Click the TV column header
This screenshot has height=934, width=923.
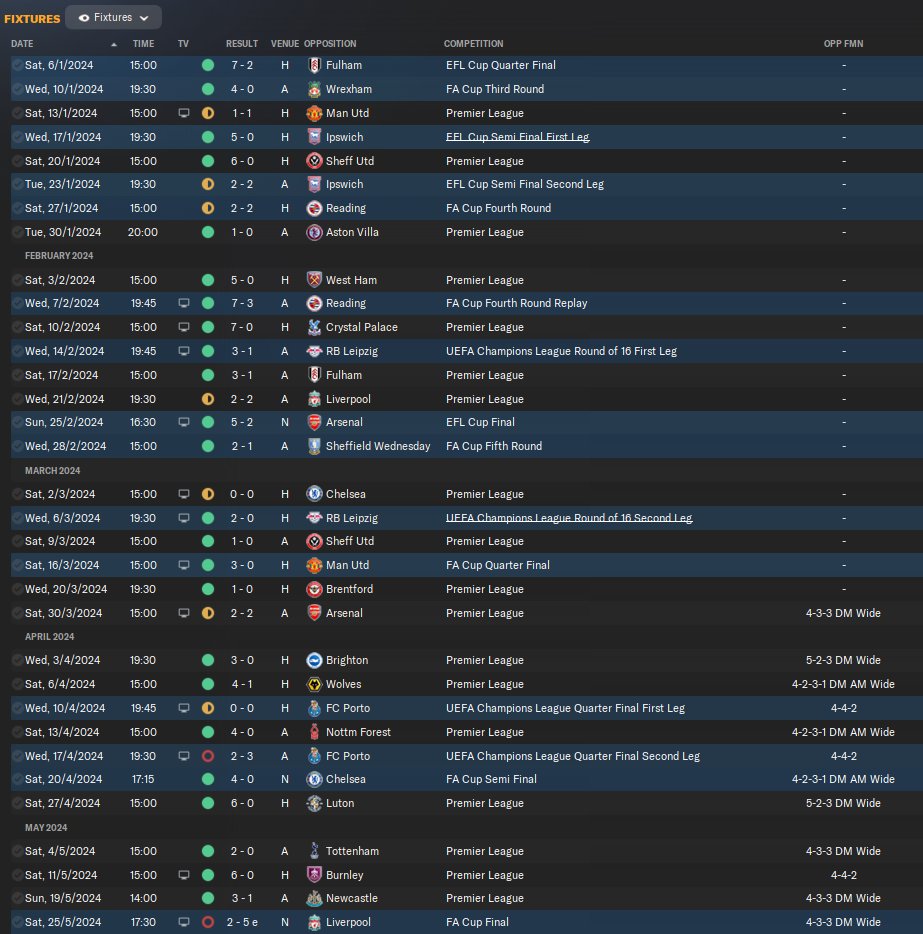point(183,43)
